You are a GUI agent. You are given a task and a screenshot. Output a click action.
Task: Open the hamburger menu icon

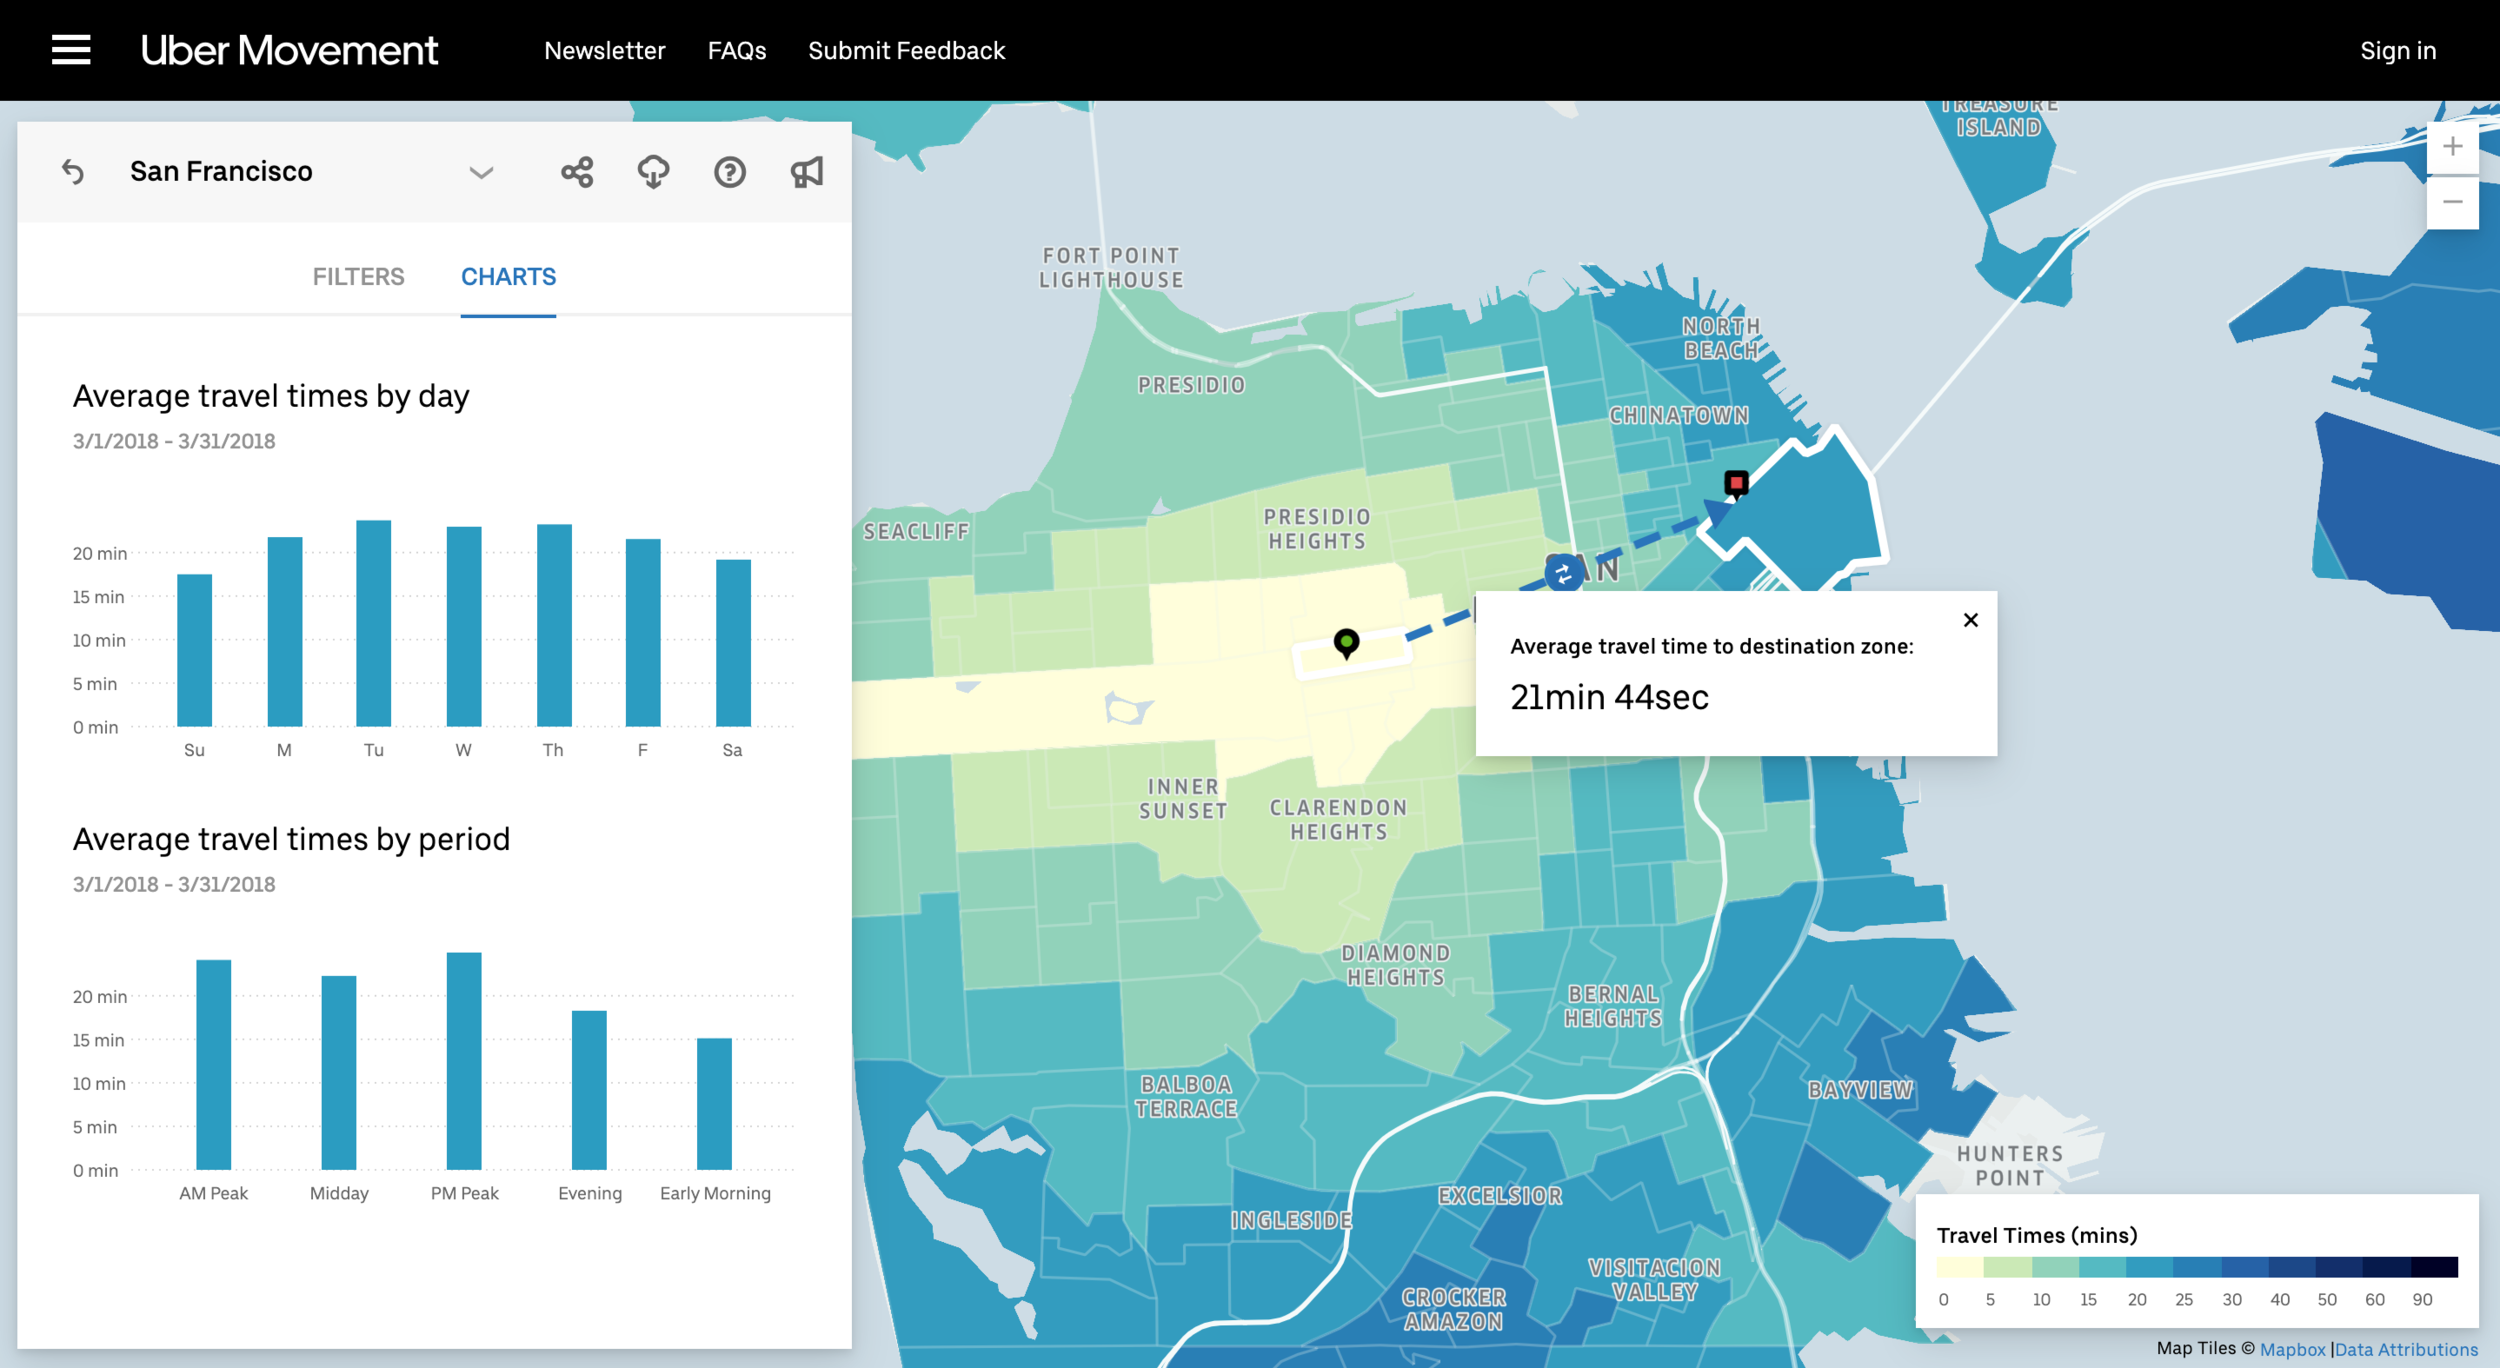(71, 50)
